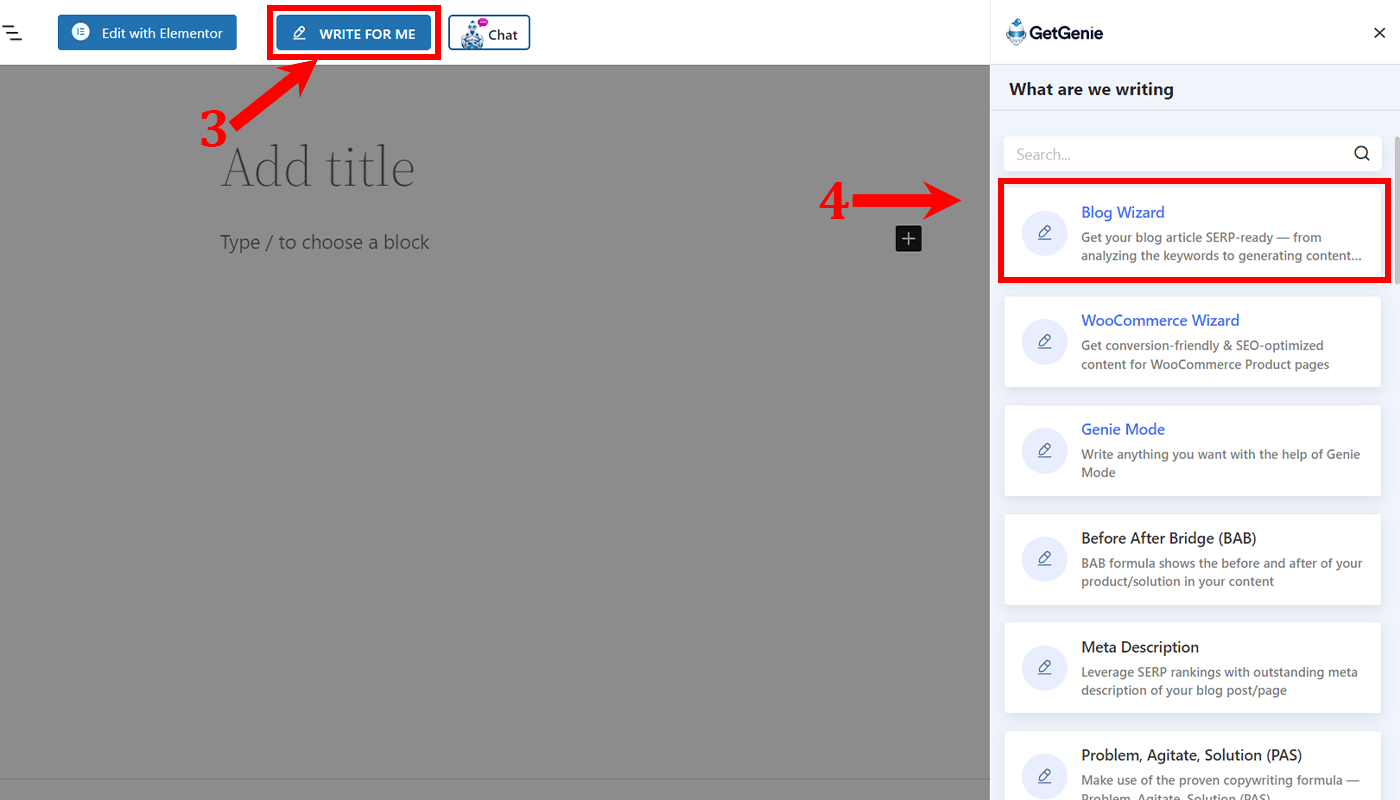Click the search magnifier icon
1400x800 pixels.
(x=1361, y=154)
